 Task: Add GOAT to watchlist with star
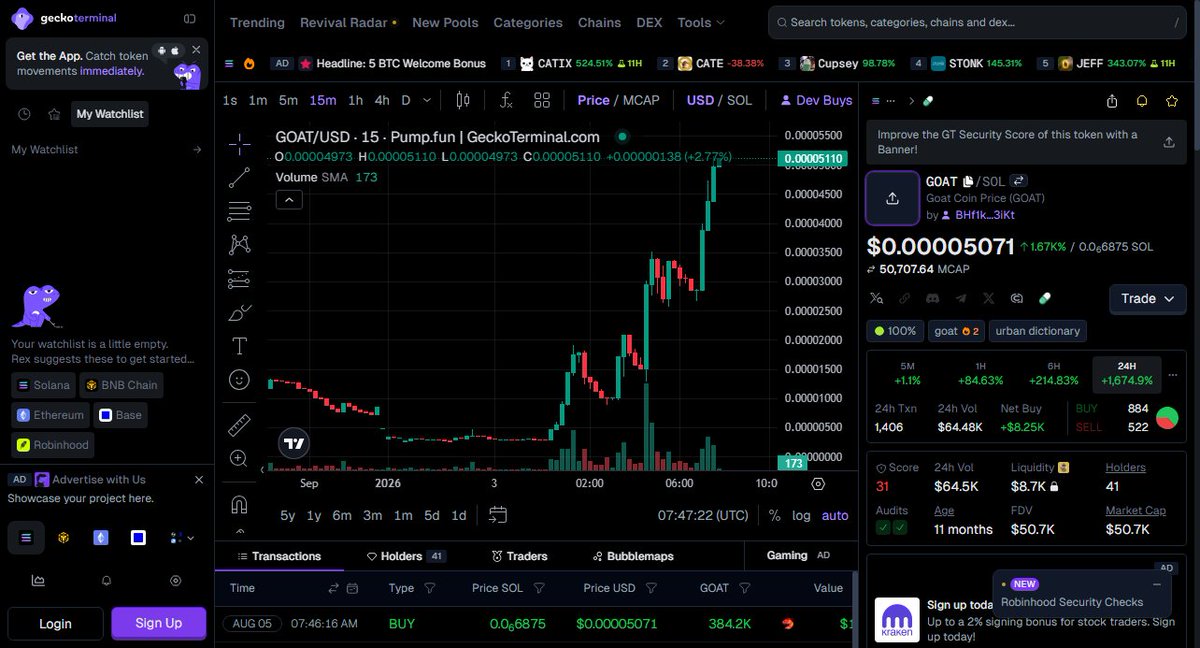[1171, 101]
